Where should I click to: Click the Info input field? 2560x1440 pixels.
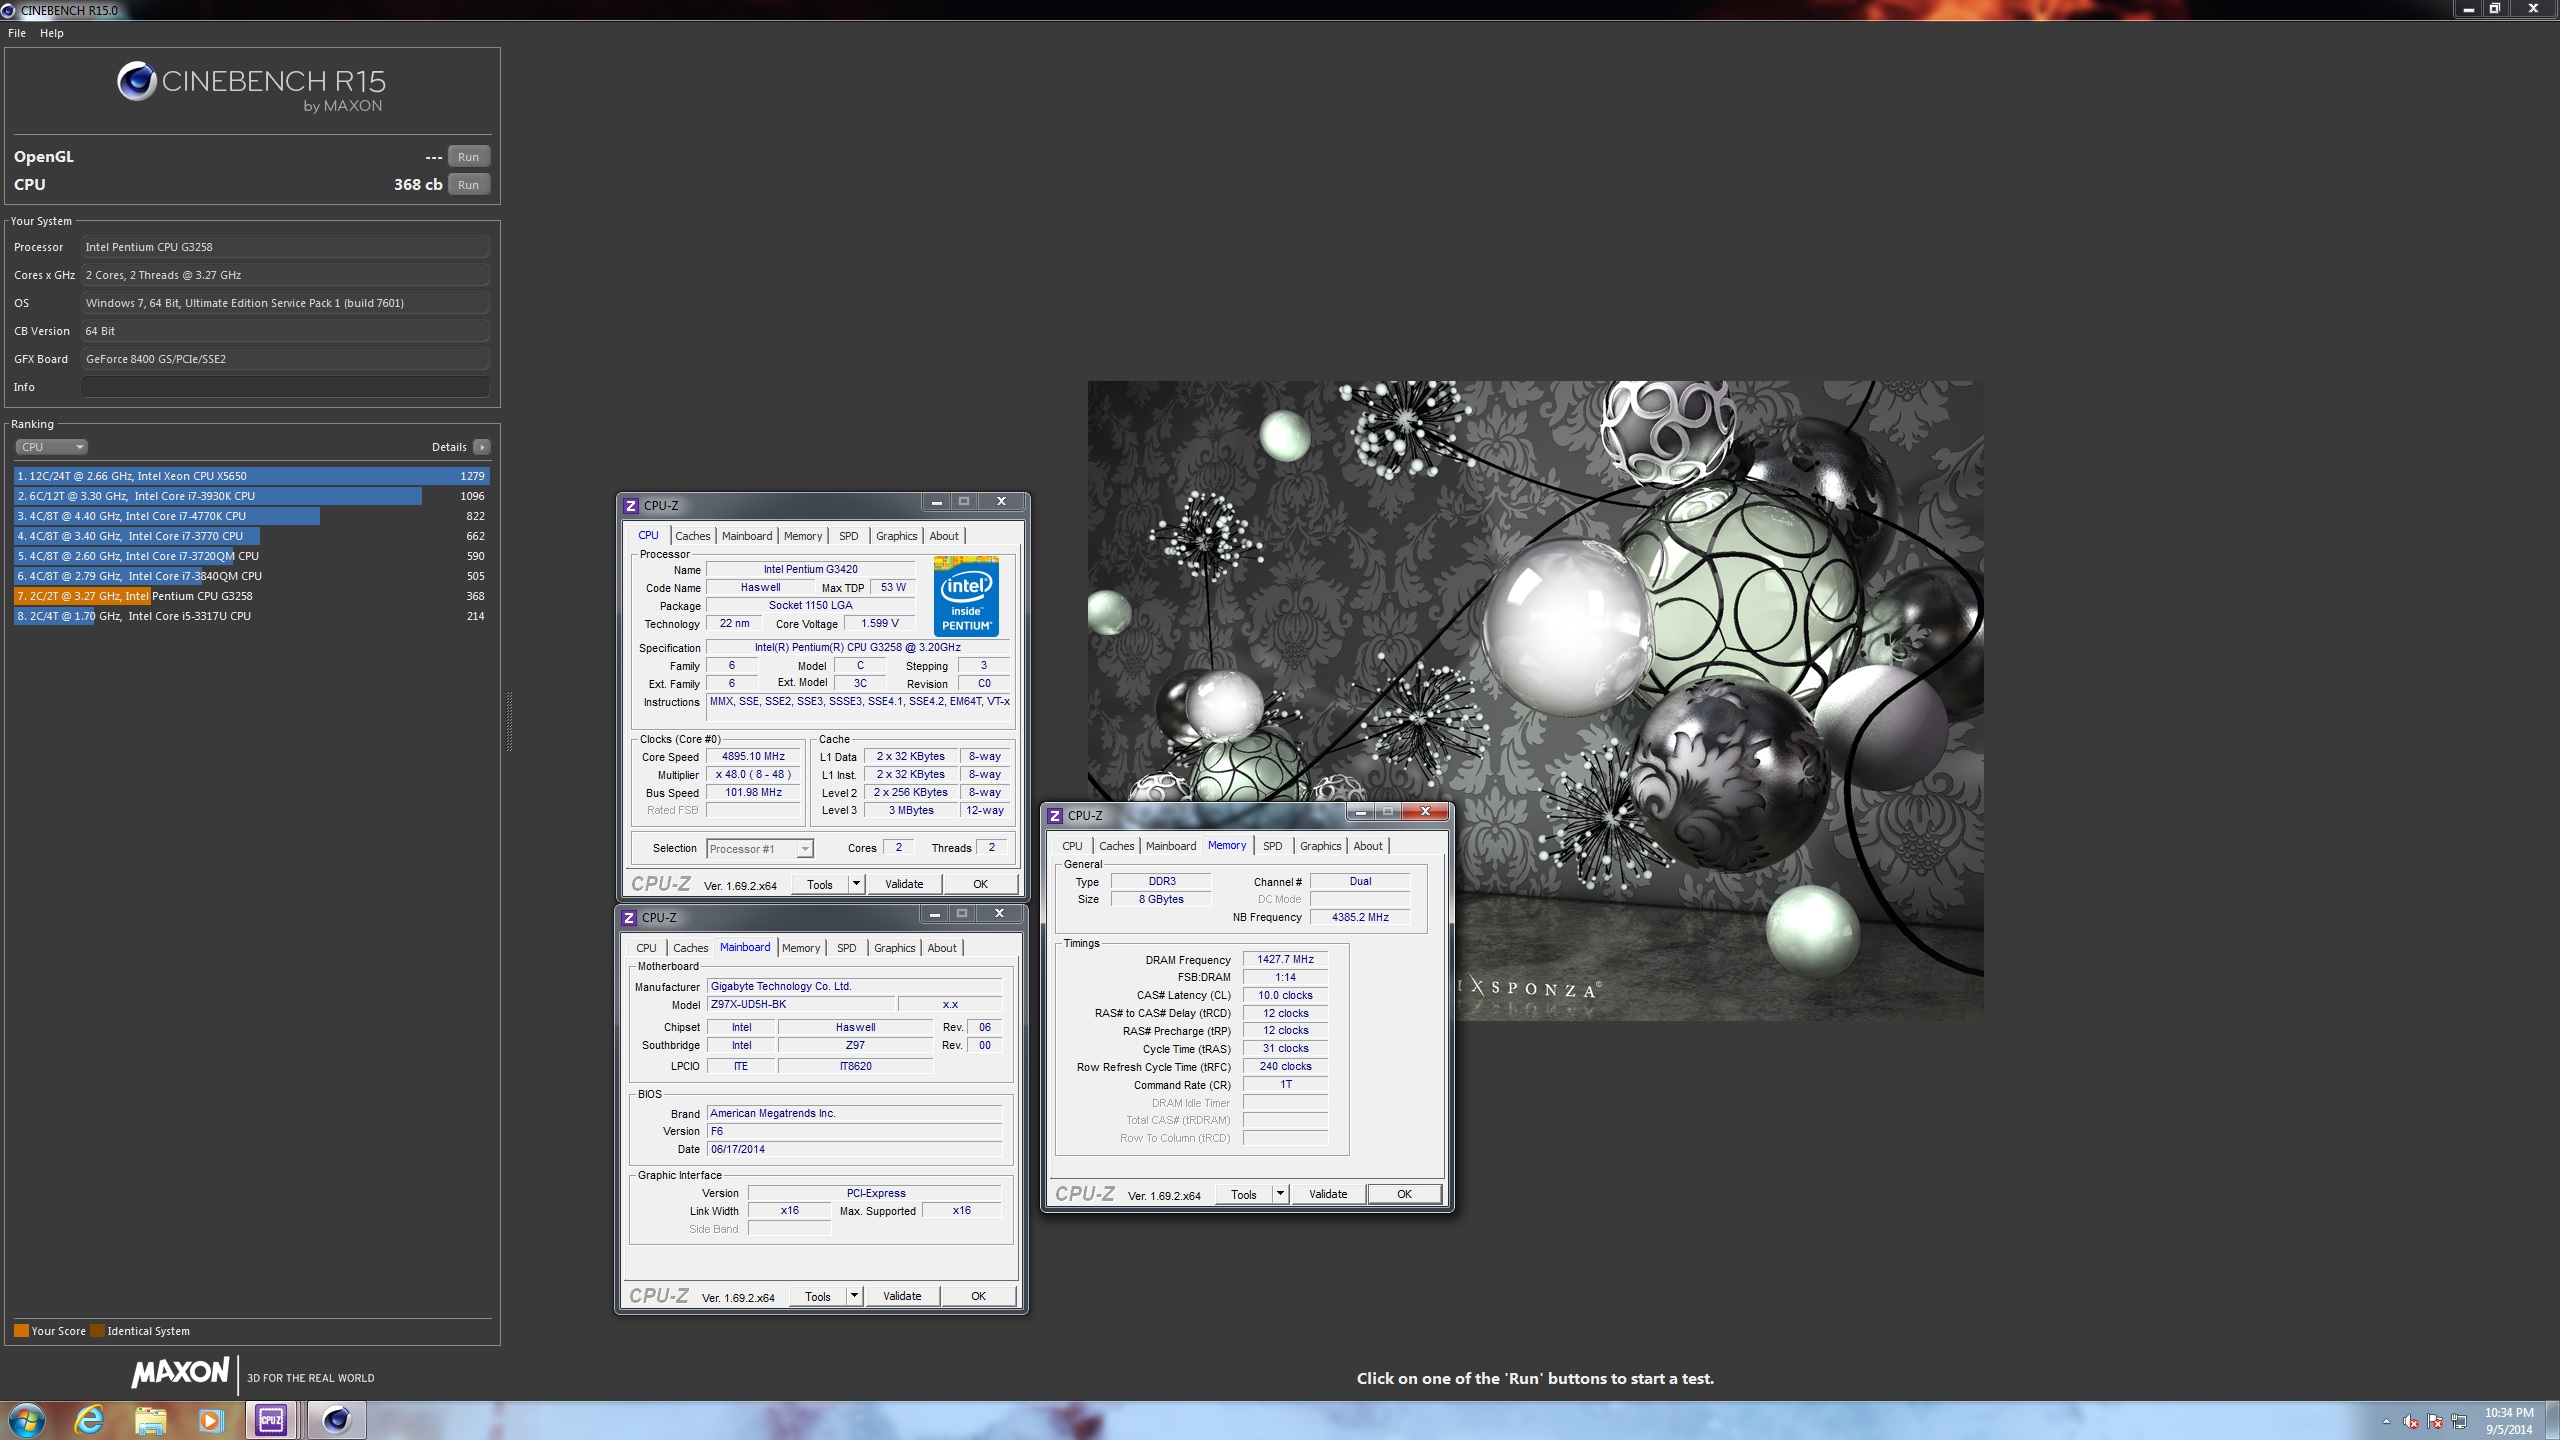click(x=285, y=387)
